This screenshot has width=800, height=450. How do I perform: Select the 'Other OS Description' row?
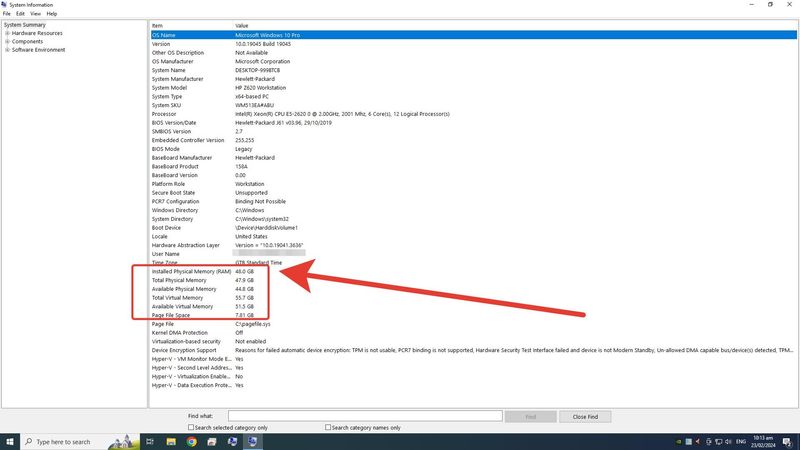click(473, 53)
